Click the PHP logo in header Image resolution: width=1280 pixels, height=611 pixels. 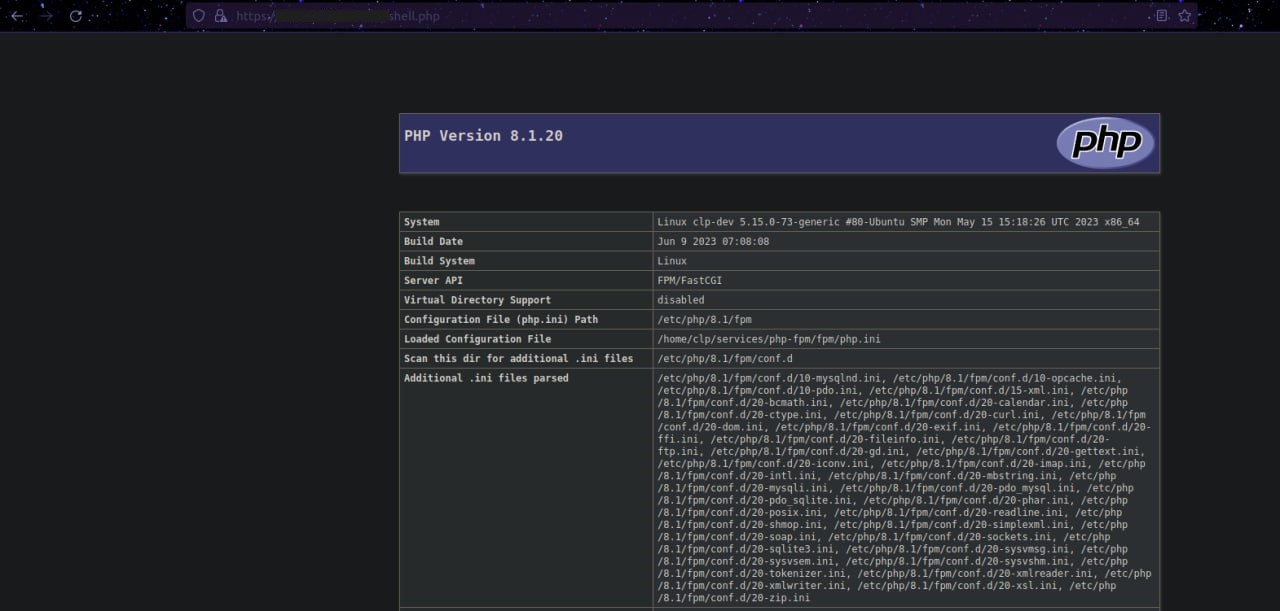[1105, 143]
